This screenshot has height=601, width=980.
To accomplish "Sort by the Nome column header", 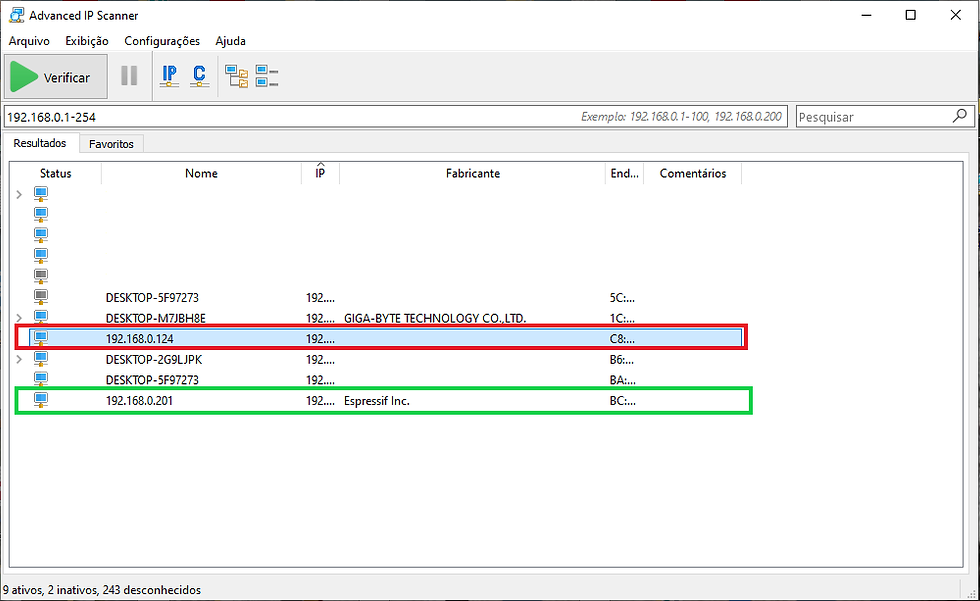I will [201, 173].
